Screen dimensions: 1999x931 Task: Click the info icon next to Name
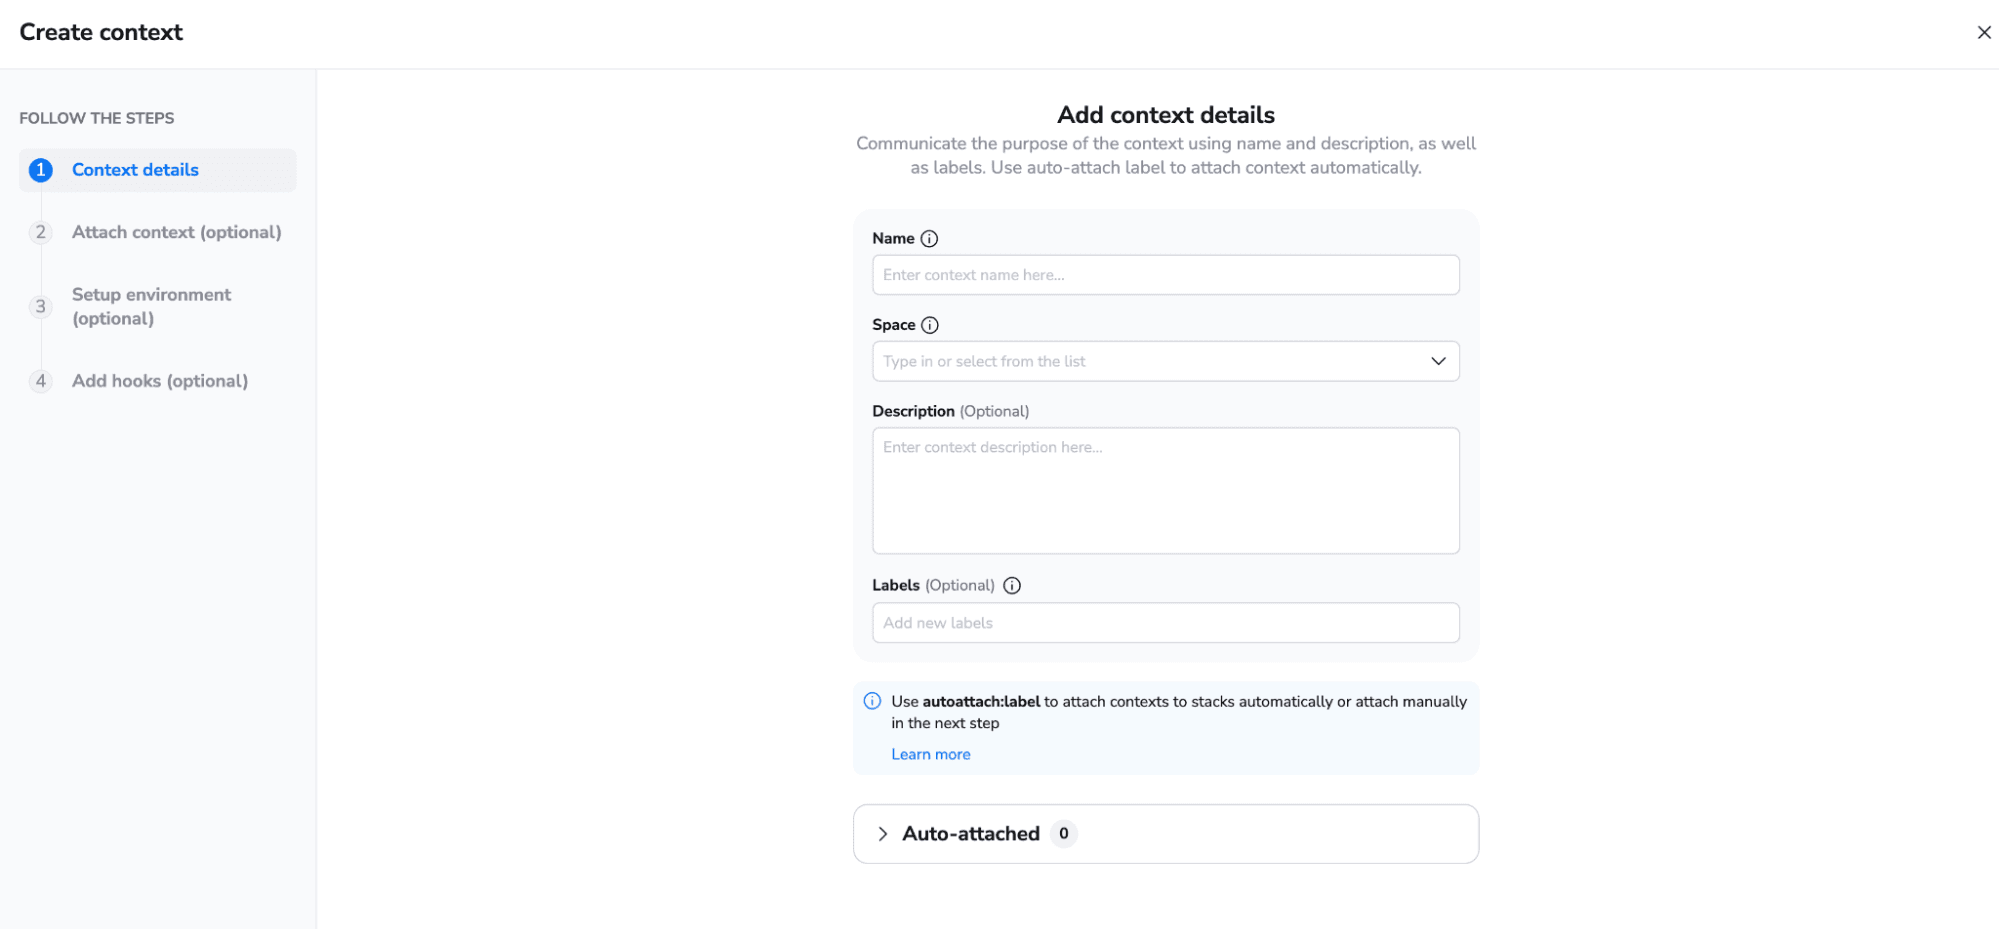[x=930, y=238]
